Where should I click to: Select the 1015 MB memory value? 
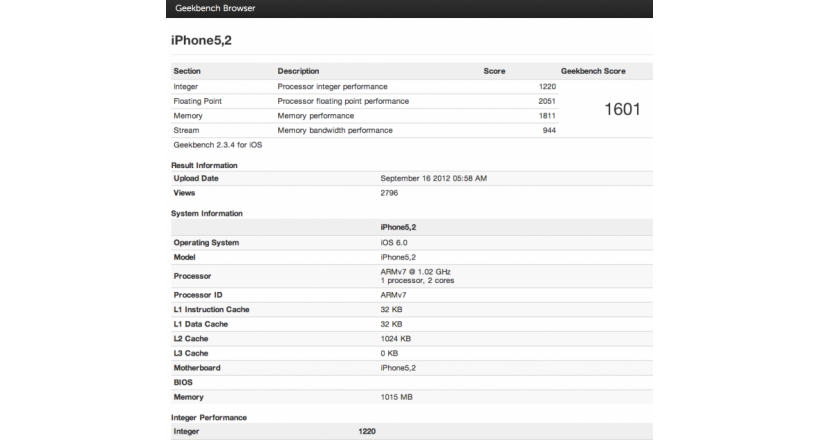pos(396,398)
